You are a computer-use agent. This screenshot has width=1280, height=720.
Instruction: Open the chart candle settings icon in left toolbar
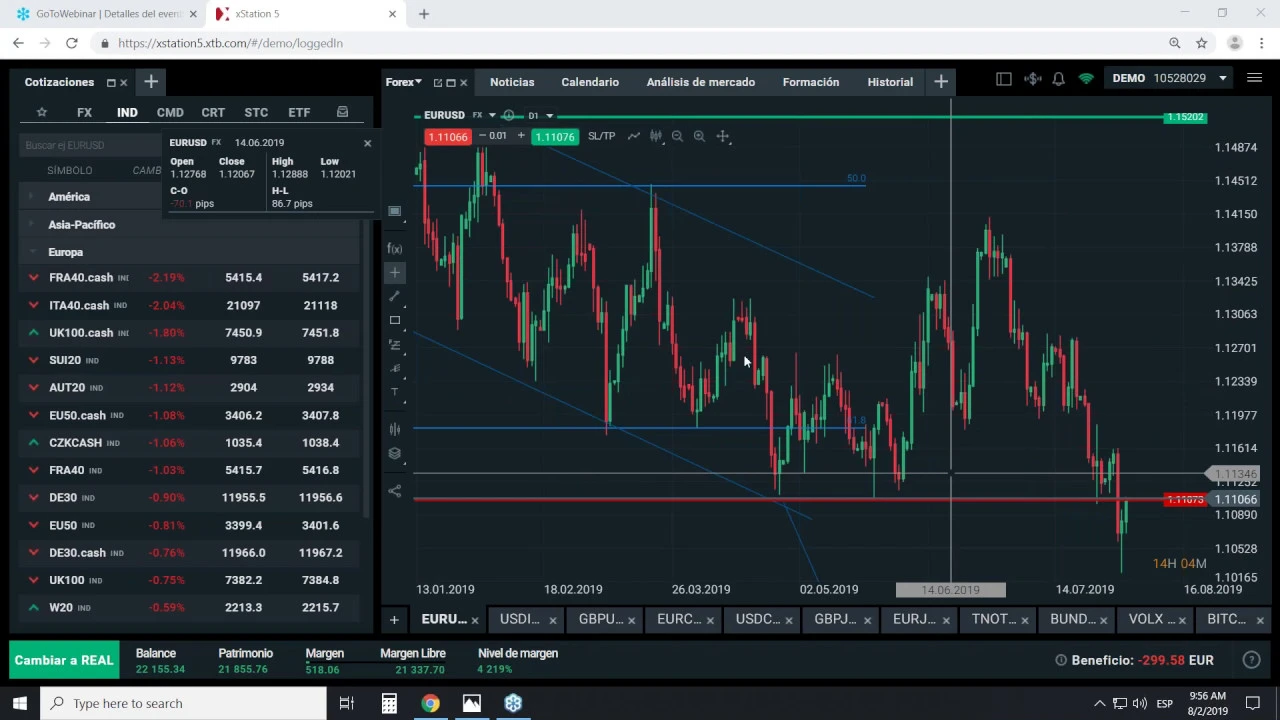tap(395, 429)
